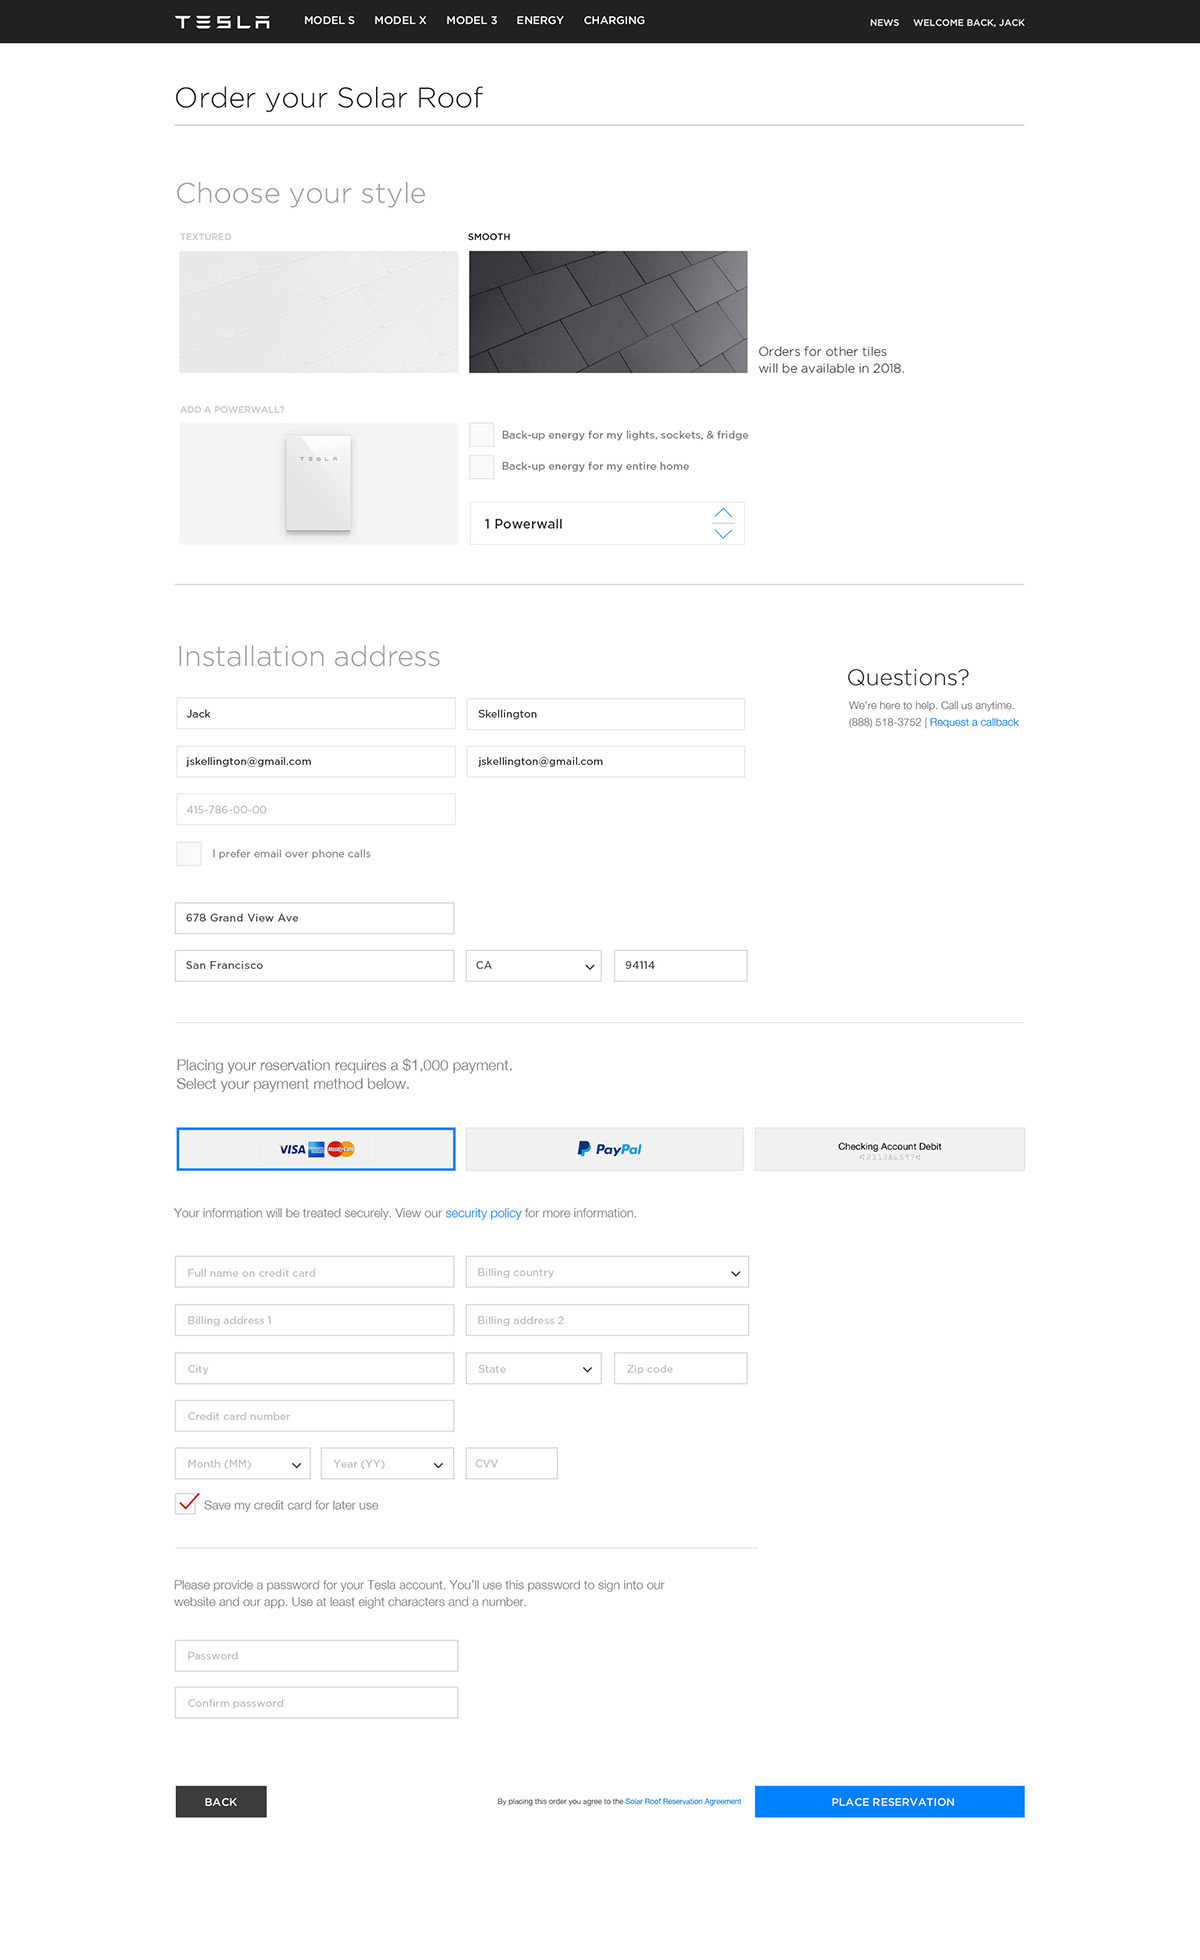1200x1960 pixels.
Task: Edit last name field Skellington
Action: [x=606, y=713]
